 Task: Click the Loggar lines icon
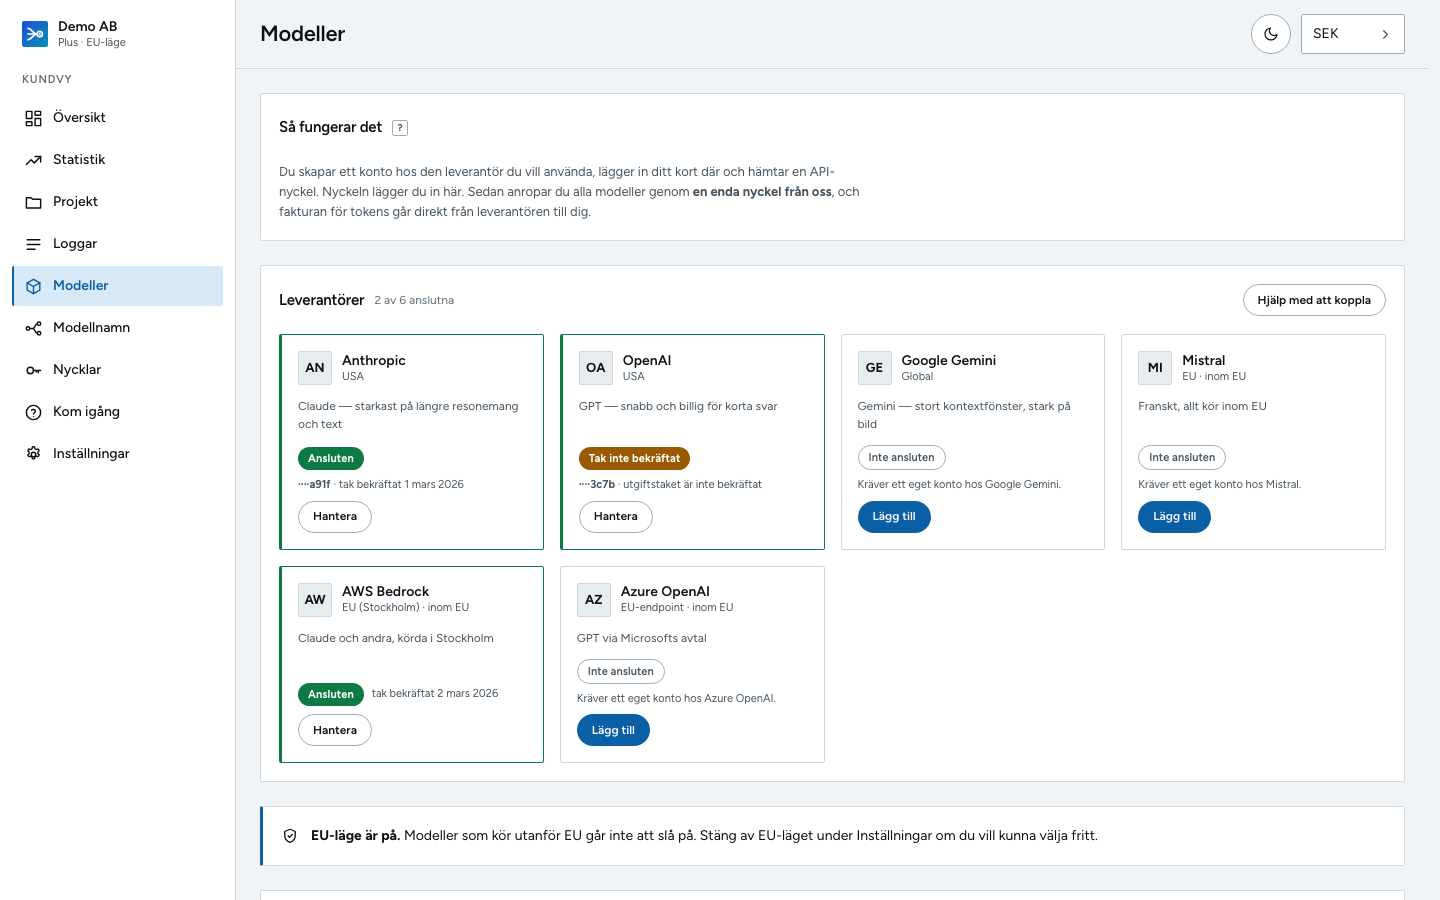(34, 244)
